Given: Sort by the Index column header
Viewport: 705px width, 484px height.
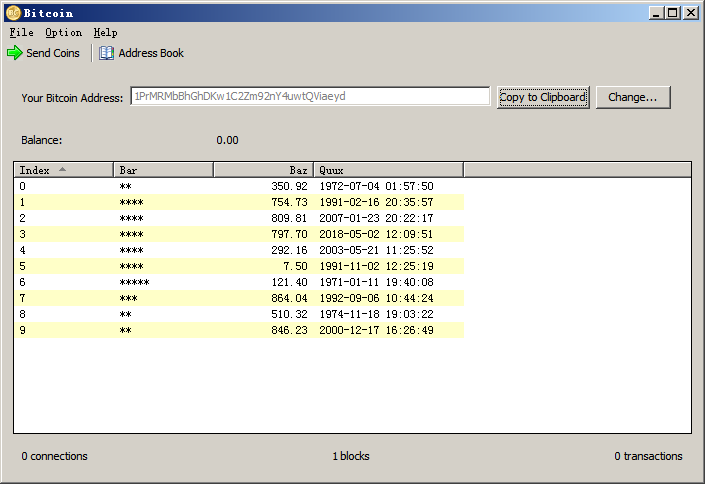Looking at the screenshot, I should click(x=63, y=170).
